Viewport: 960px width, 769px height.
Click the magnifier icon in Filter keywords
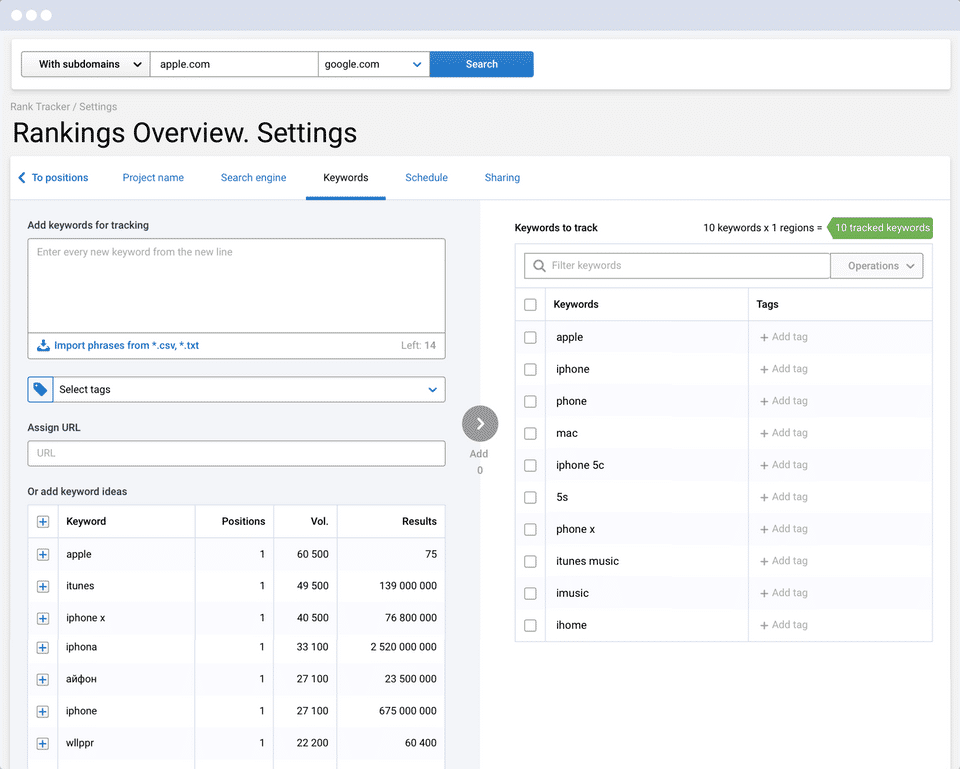click(x=540, y=266)
